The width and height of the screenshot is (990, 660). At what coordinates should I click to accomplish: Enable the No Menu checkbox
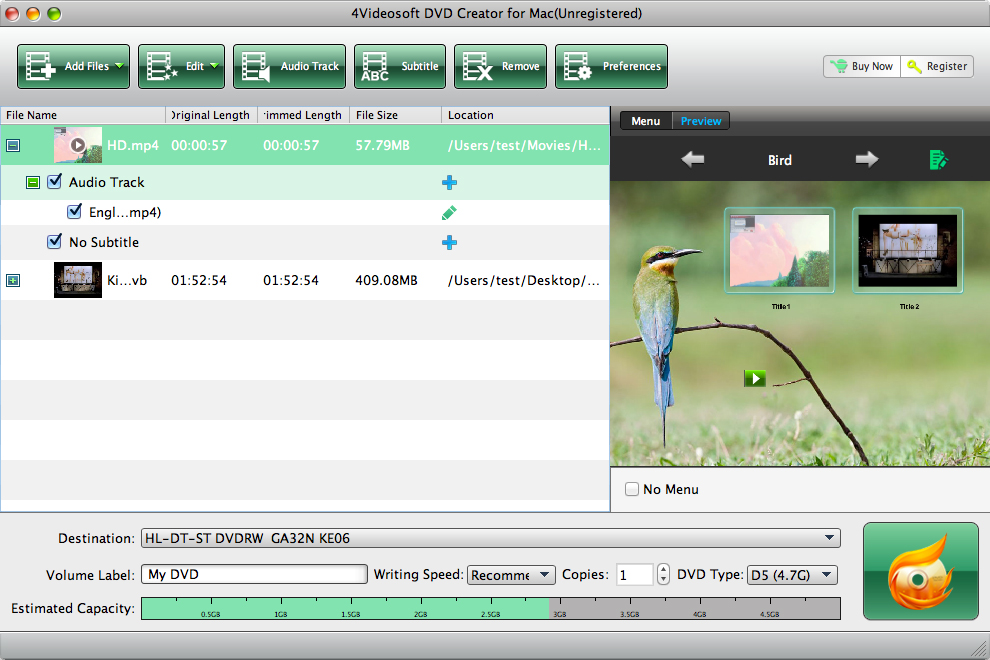point(631,489)
